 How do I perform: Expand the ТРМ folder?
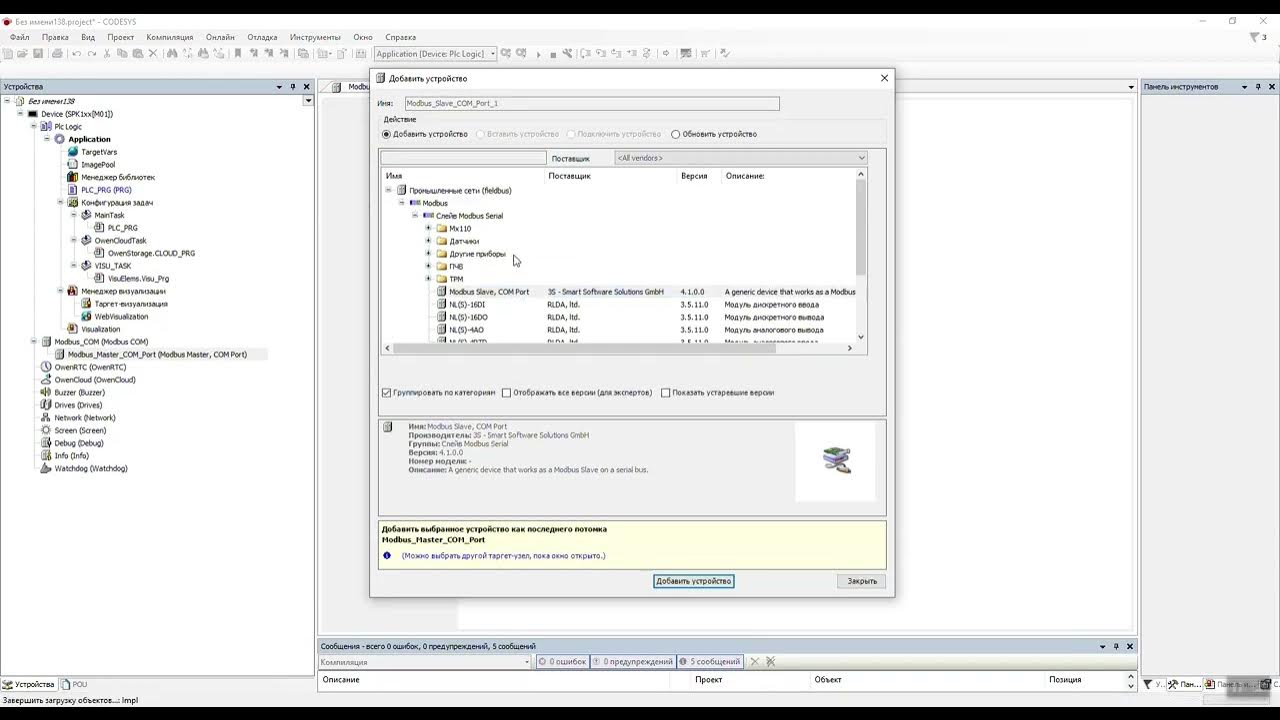429,279
